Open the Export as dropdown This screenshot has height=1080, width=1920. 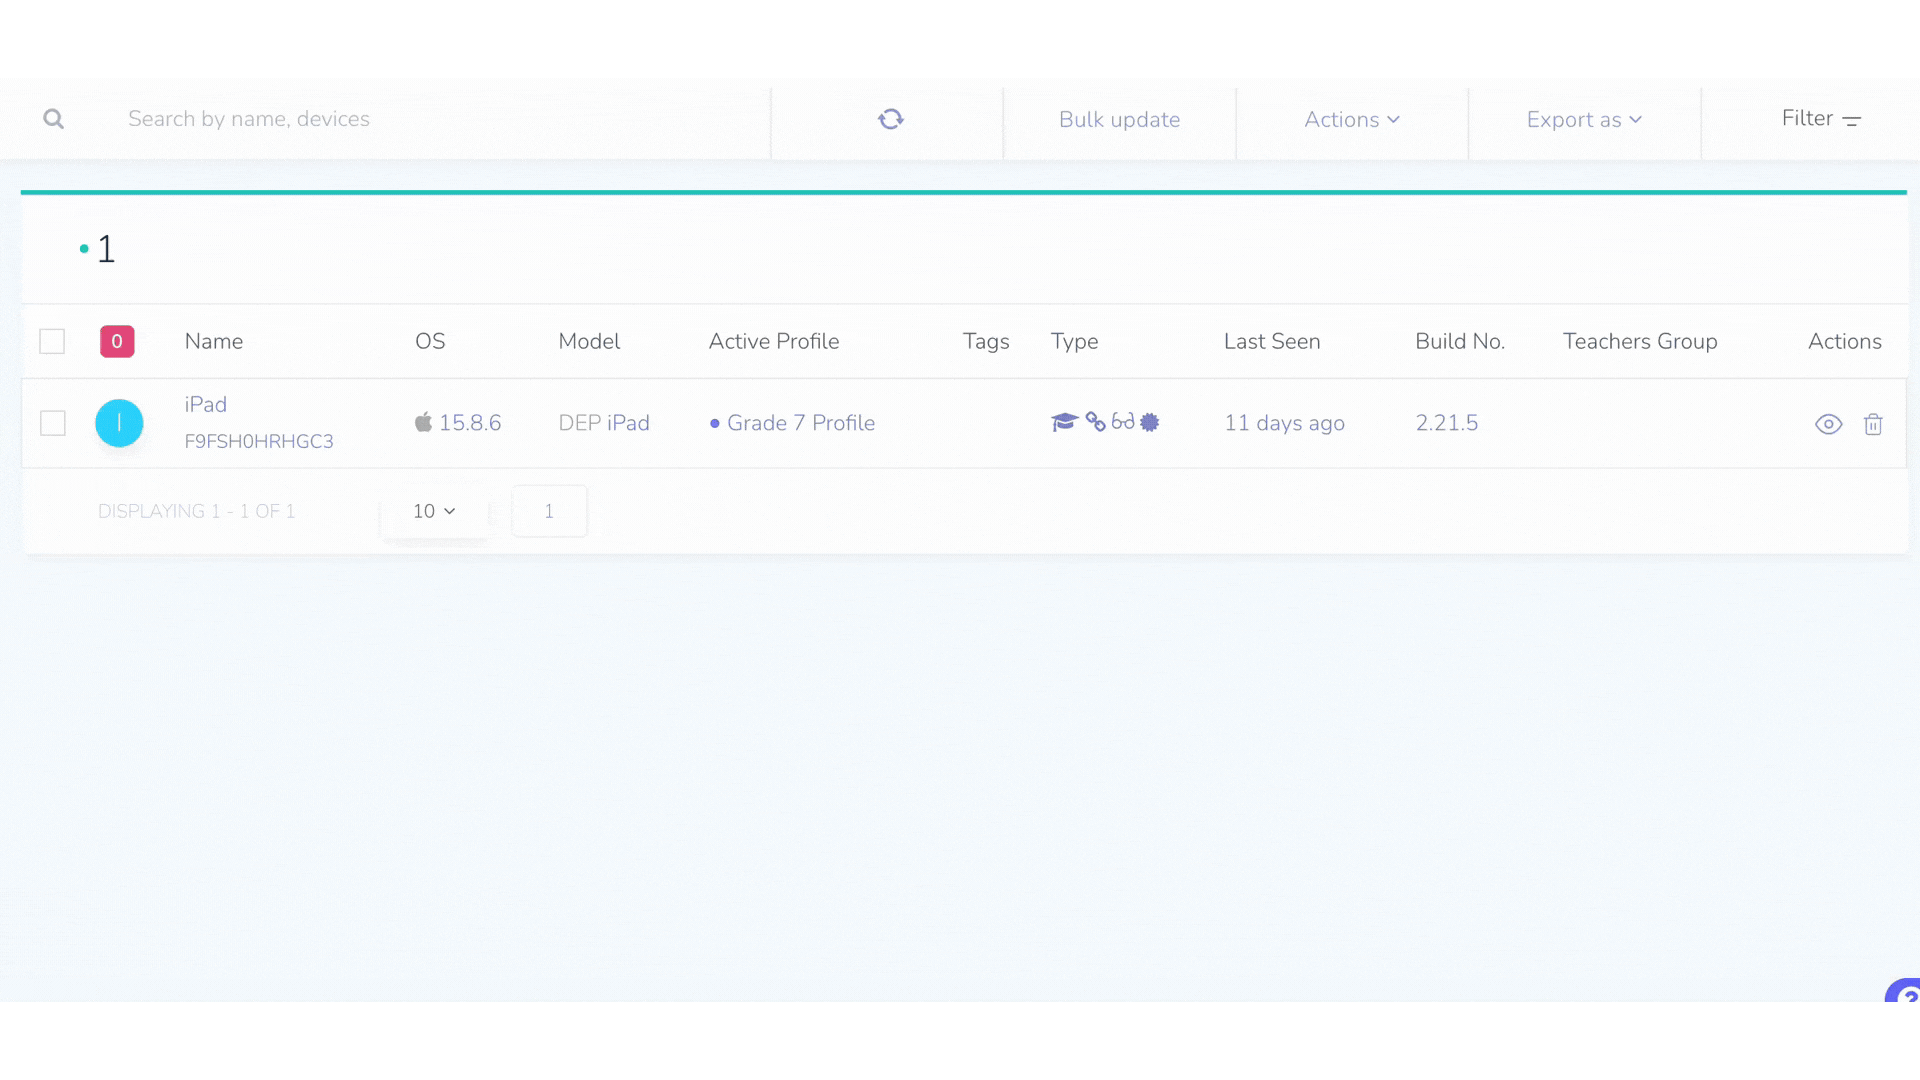(x=1584, y=120)
